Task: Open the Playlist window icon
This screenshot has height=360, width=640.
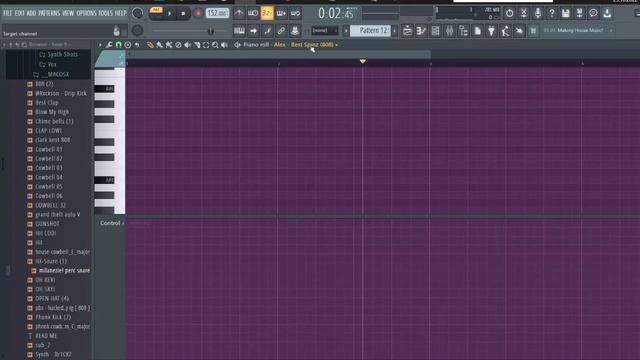Action: pos(407,31)
